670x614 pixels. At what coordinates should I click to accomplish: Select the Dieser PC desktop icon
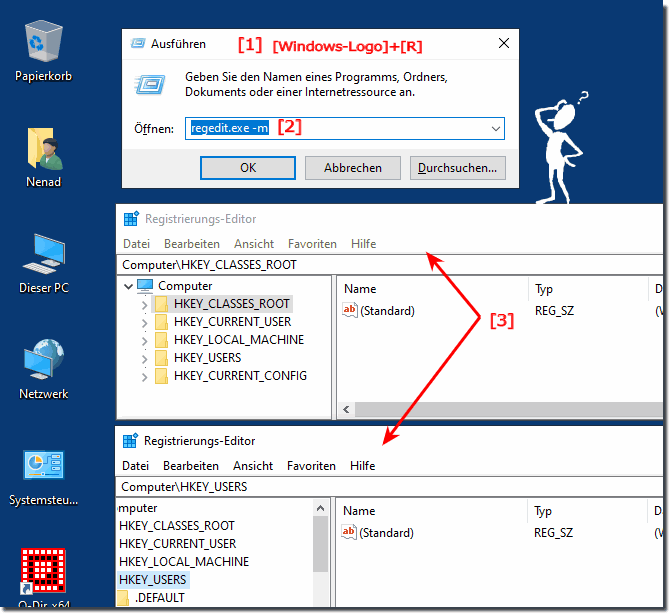coord(44,254)
